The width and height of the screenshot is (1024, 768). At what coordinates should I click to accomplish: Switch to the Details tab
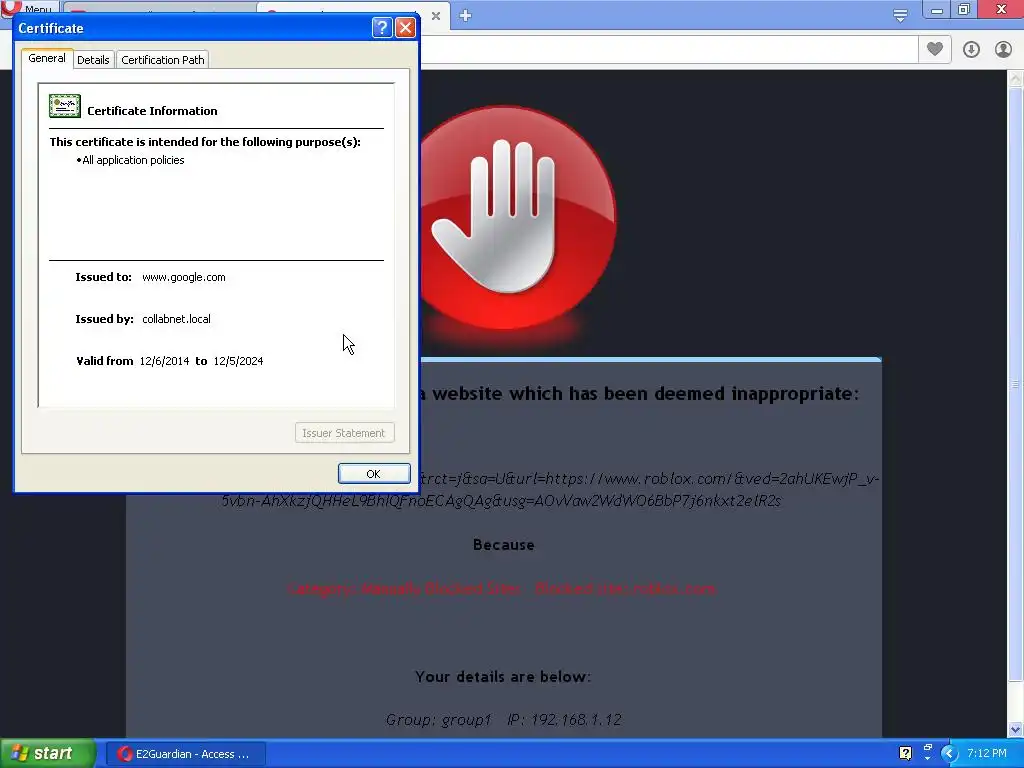(x=93, y=59)
